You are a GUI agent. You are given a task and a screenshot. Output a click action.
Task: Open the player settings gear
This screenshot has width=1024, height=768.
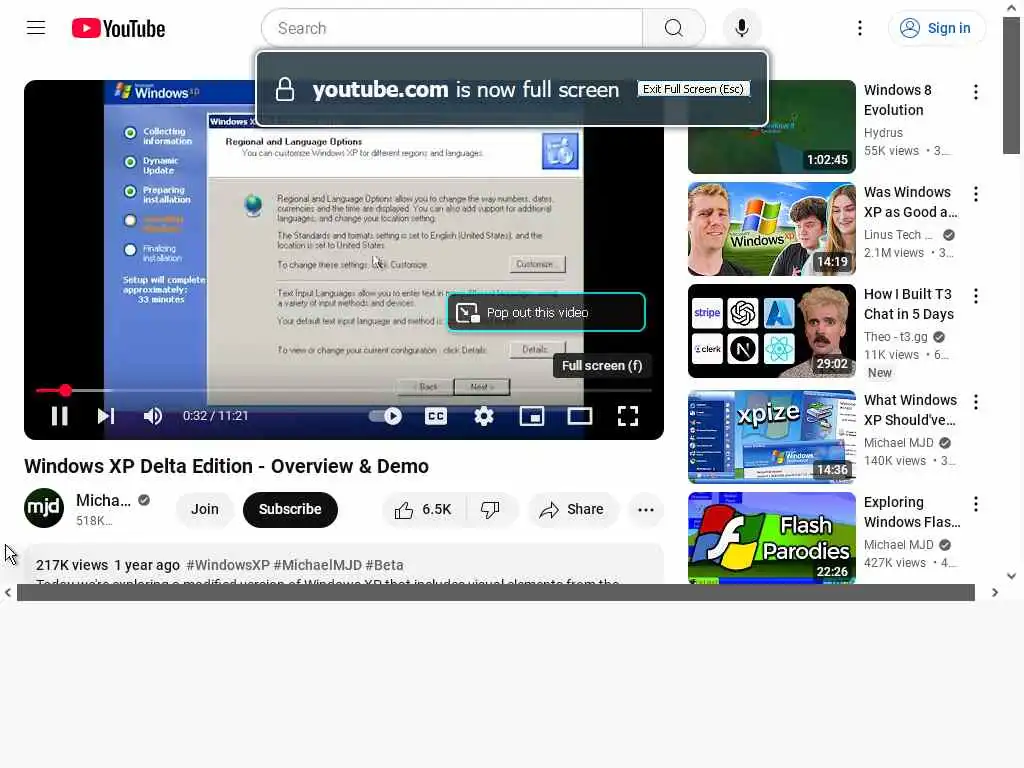(483, 416)
